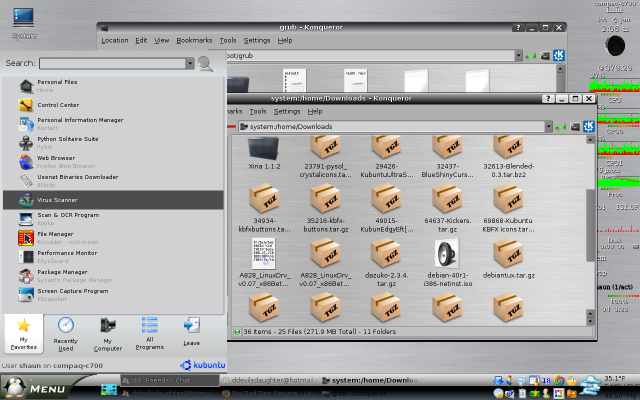
Task: Click scroll up arrow in Downloads window
Action: [590, 140]
